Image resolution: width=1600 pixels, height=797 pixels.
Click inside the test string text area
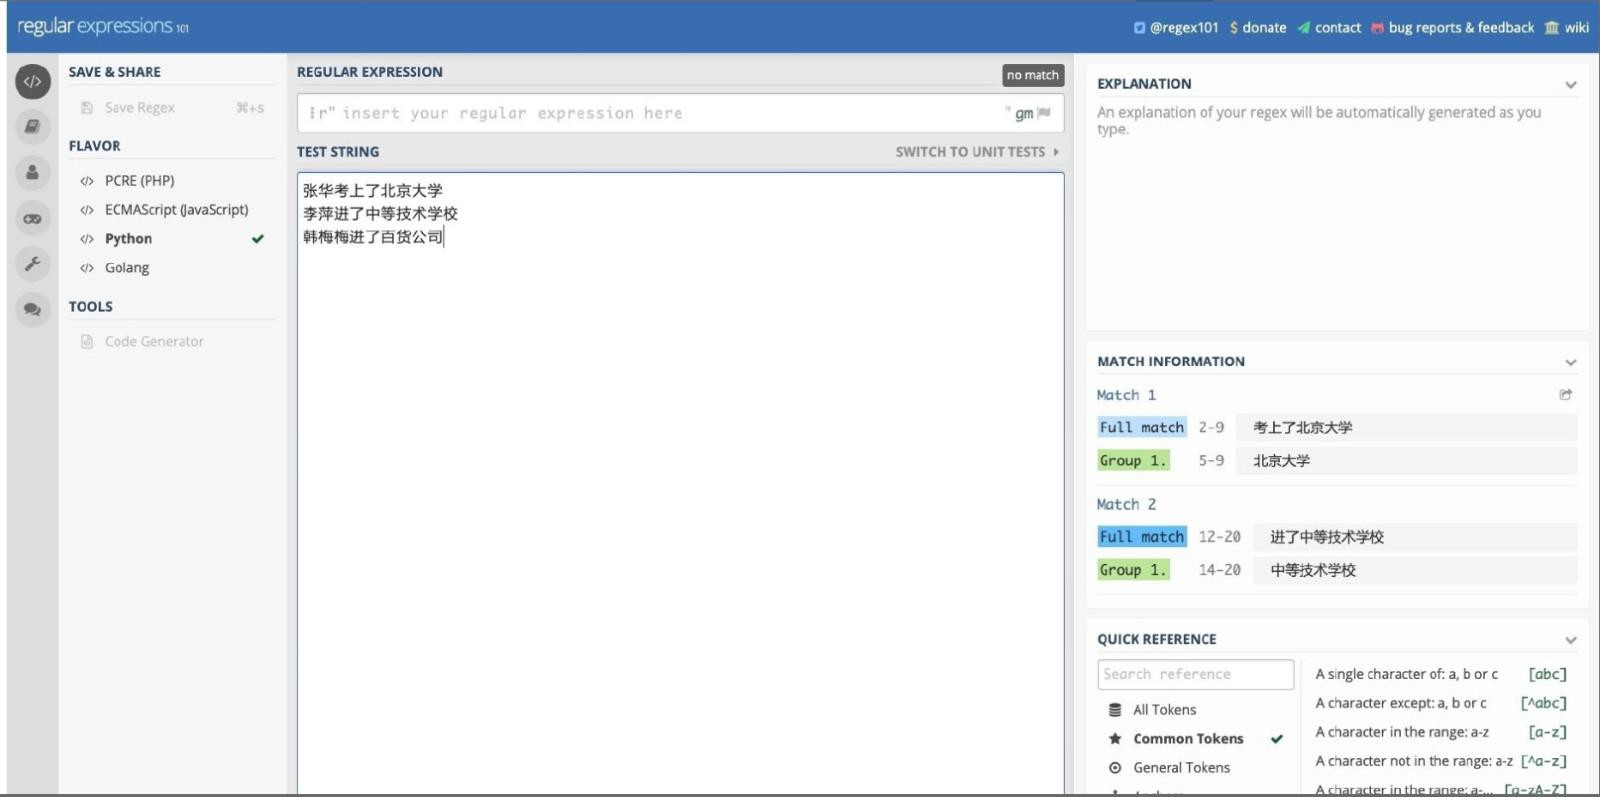tap(680, 484)
